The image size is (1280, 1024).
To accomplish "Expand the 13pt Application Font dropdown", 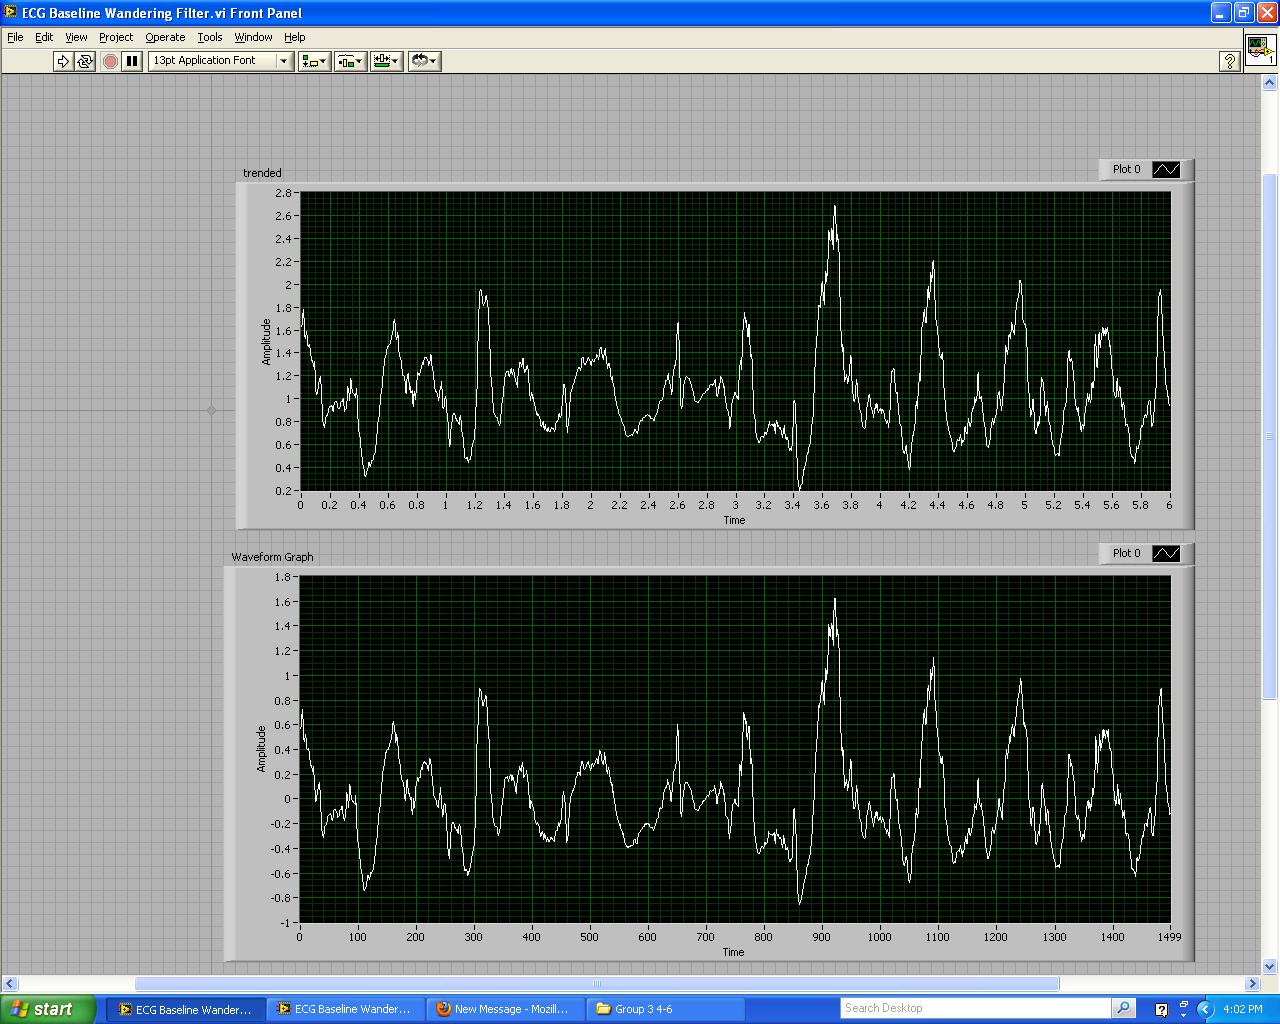I will click(283, 61).
